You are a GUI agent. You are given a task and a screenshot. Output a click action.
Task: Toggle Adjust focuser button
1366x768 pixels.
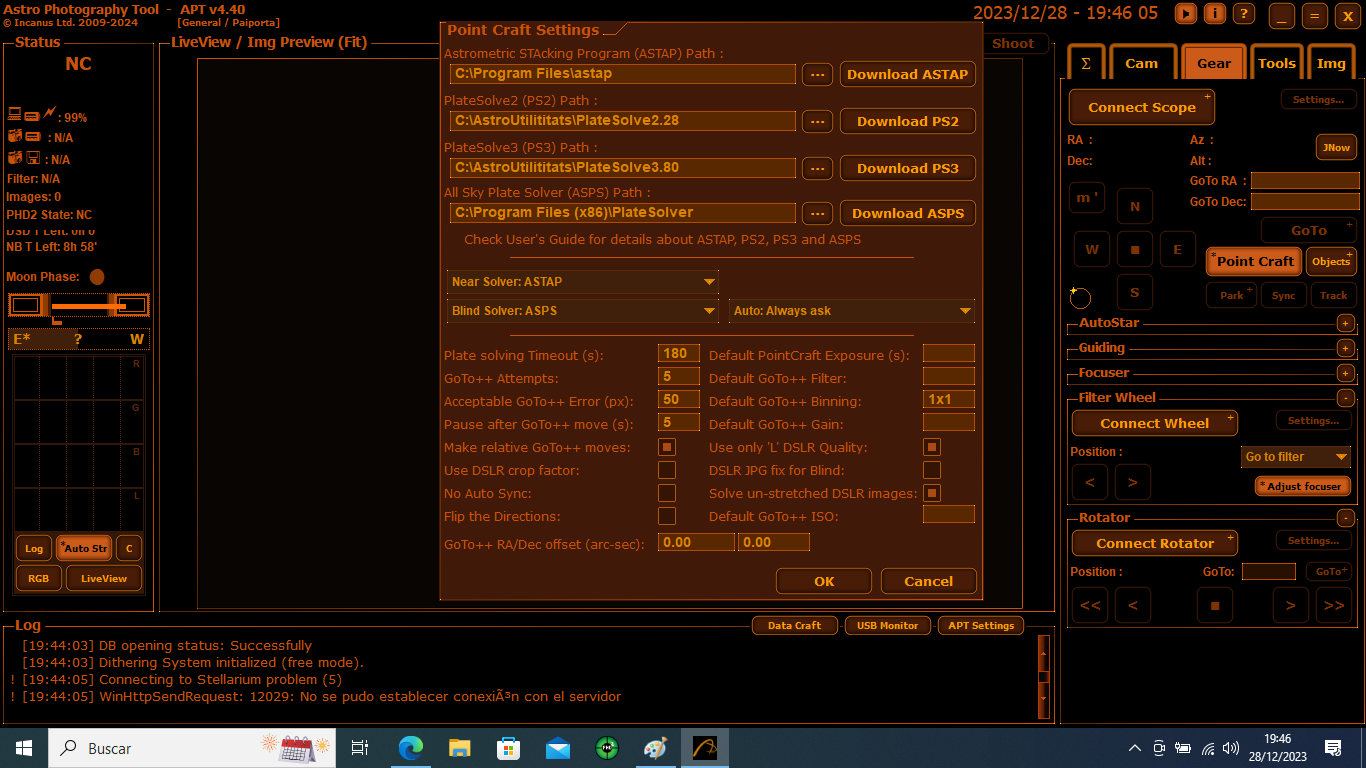tap(1303, 486)
